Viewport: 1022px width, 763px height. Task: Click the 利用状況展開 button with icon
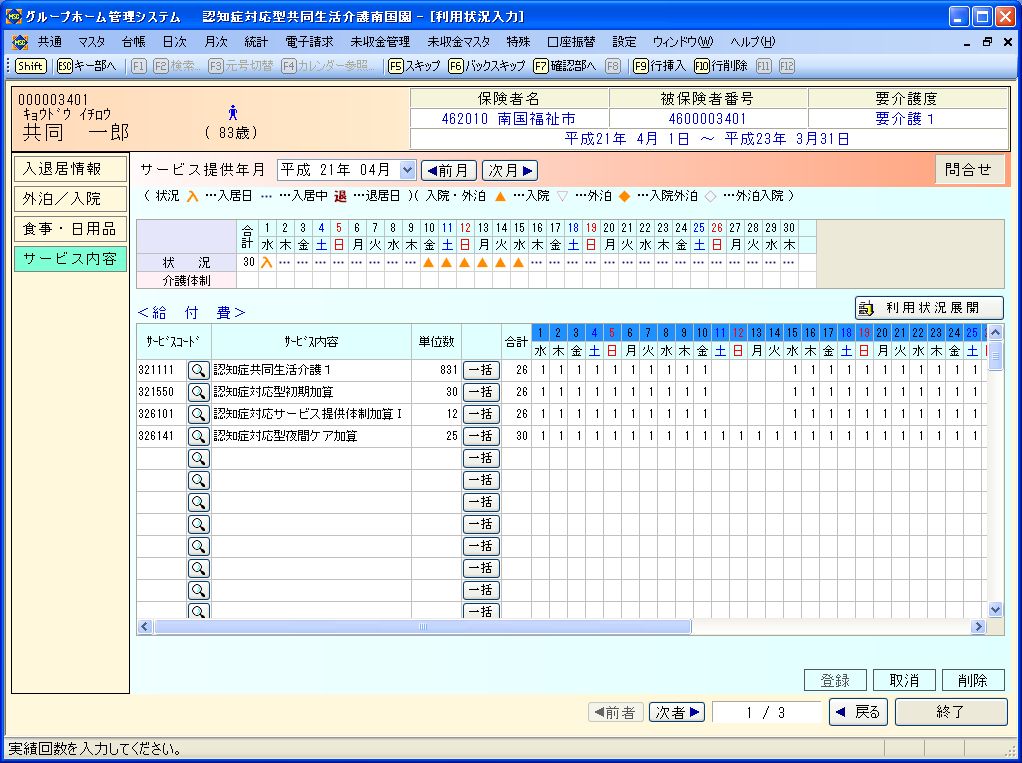click(x=929, y=308)
